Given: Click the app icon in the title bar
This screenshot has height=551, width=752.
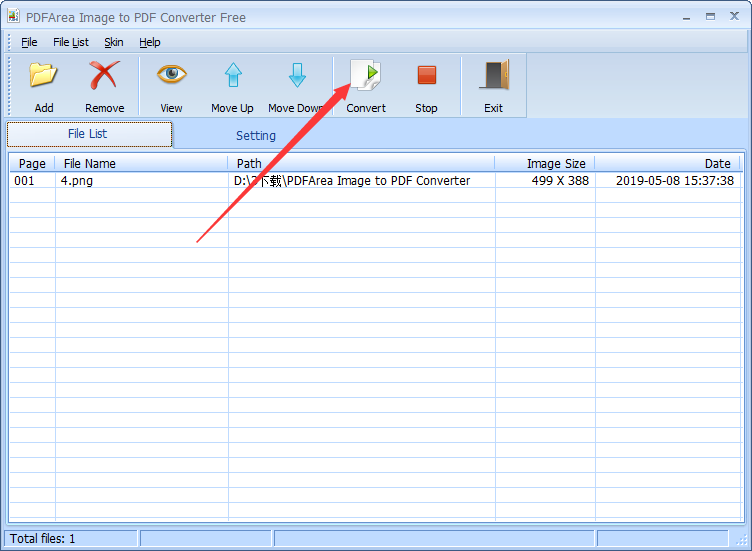Looking at the screenshot, I should tap(13, 16).
